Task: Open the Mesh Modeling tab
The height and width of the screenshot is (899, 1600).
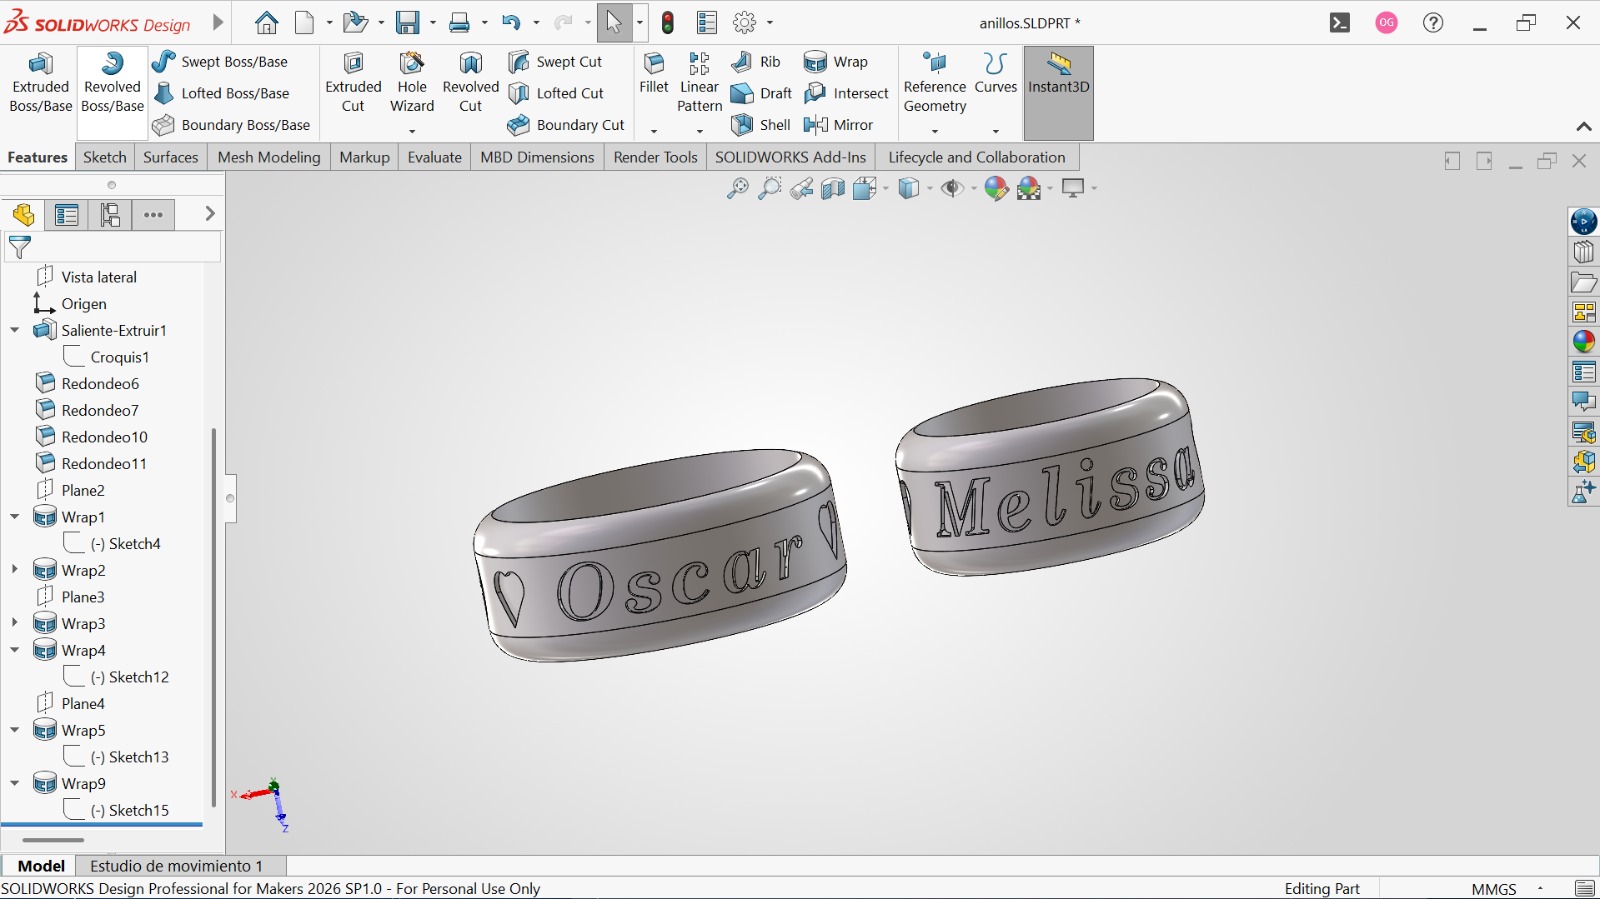Action: pyautogui.click(x=269, y=157)
